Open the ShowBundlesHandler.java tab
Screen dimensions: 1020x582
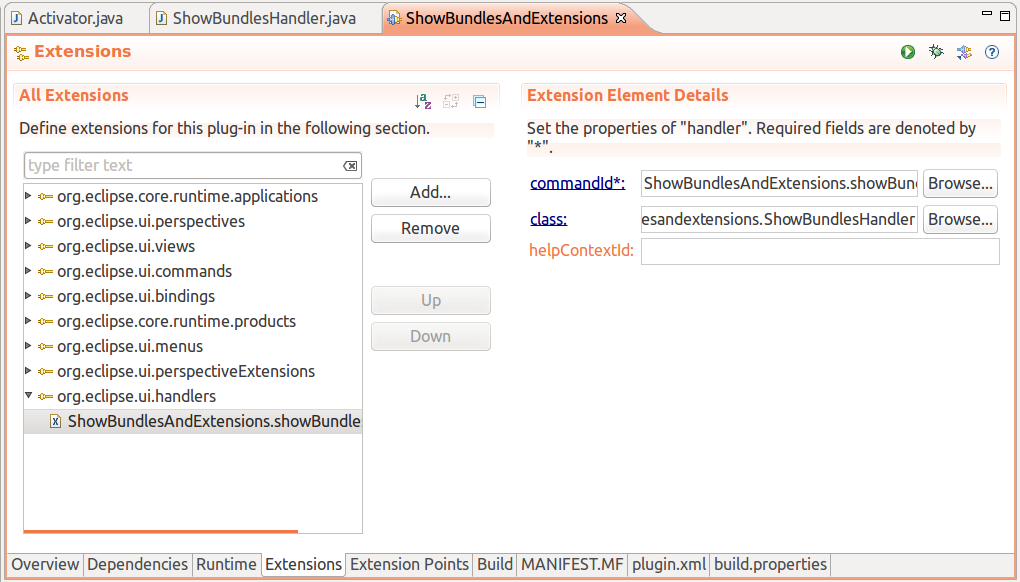point(264,18)
